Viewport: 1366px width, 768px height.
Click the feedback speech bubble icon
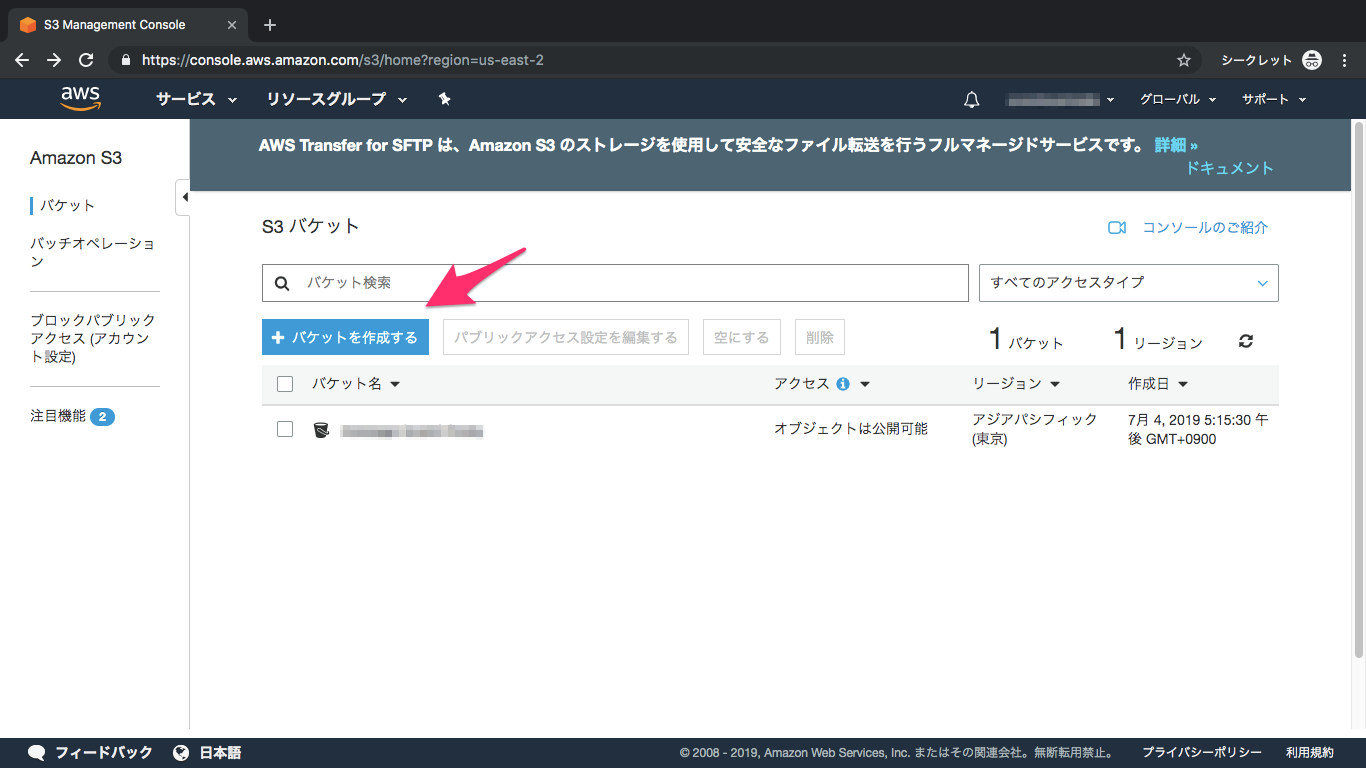pos(37,753)
